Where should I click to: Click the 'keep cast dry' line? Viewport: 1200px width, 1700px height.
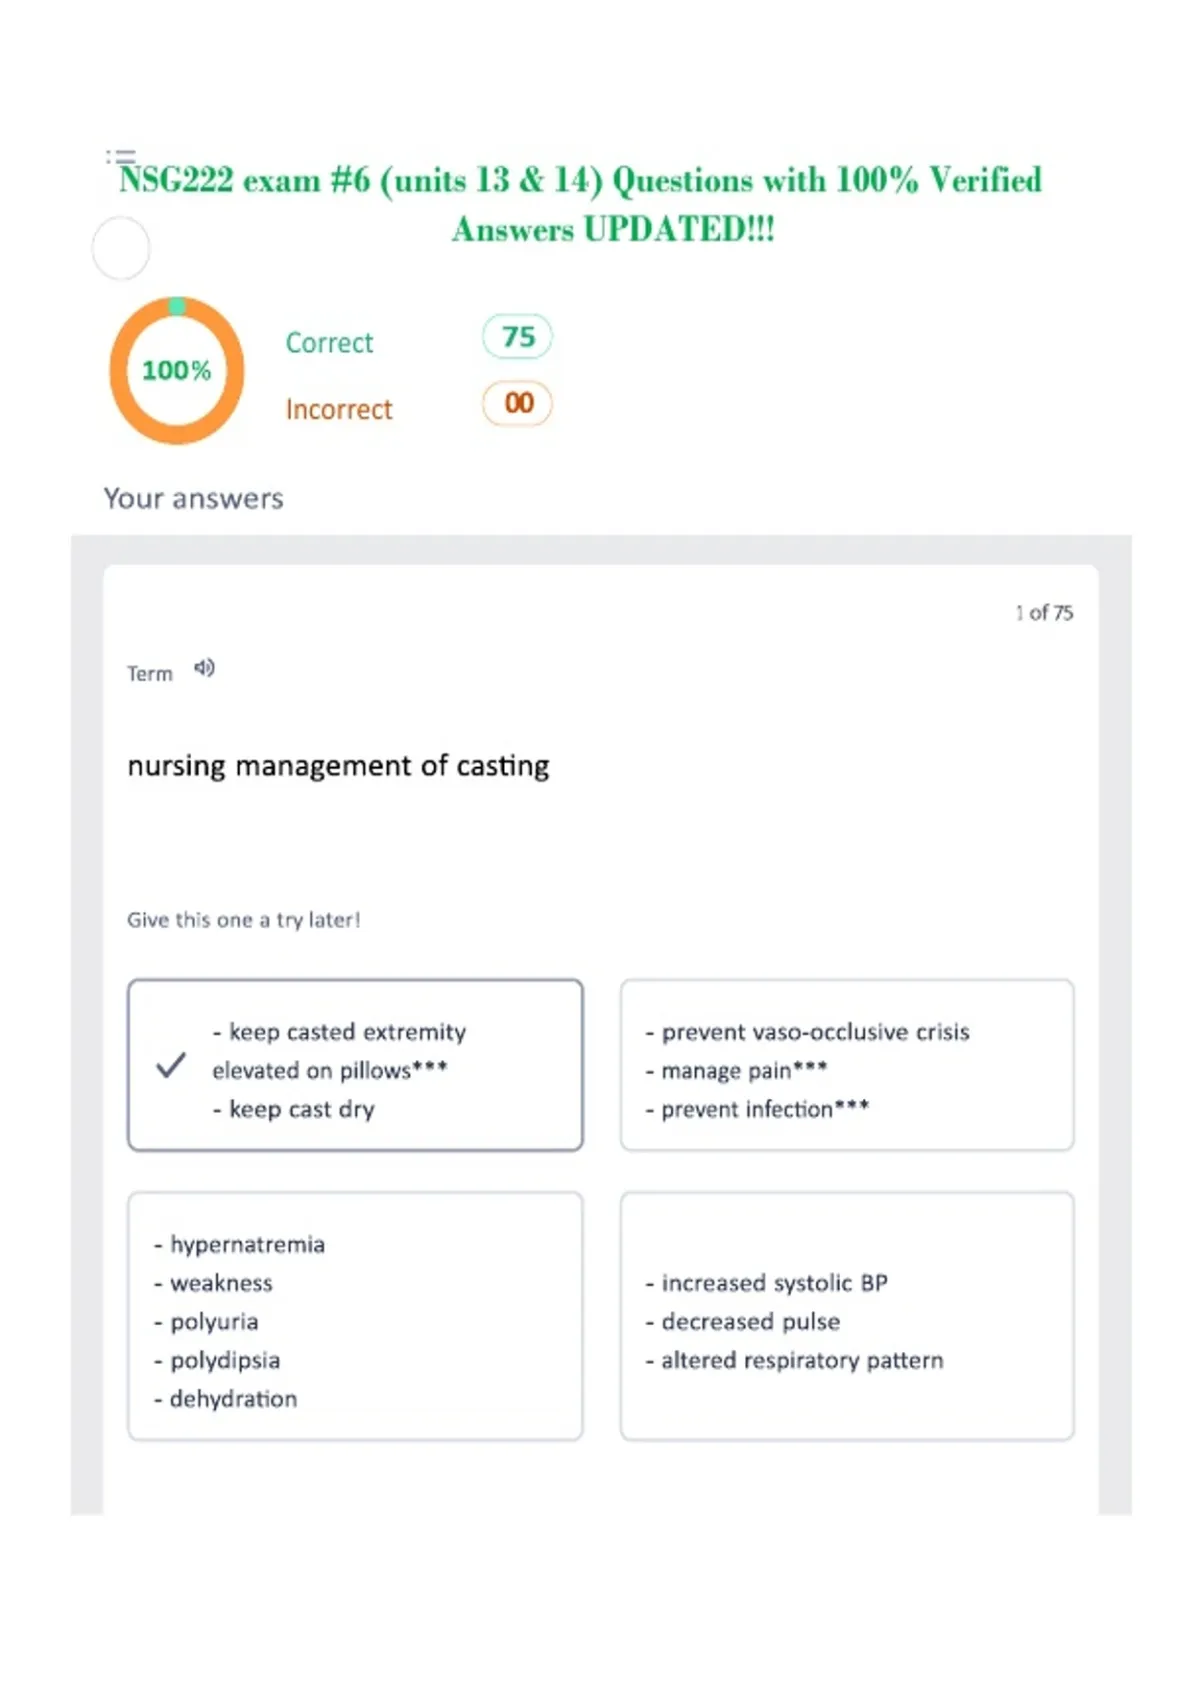[x=294, y=1110]
